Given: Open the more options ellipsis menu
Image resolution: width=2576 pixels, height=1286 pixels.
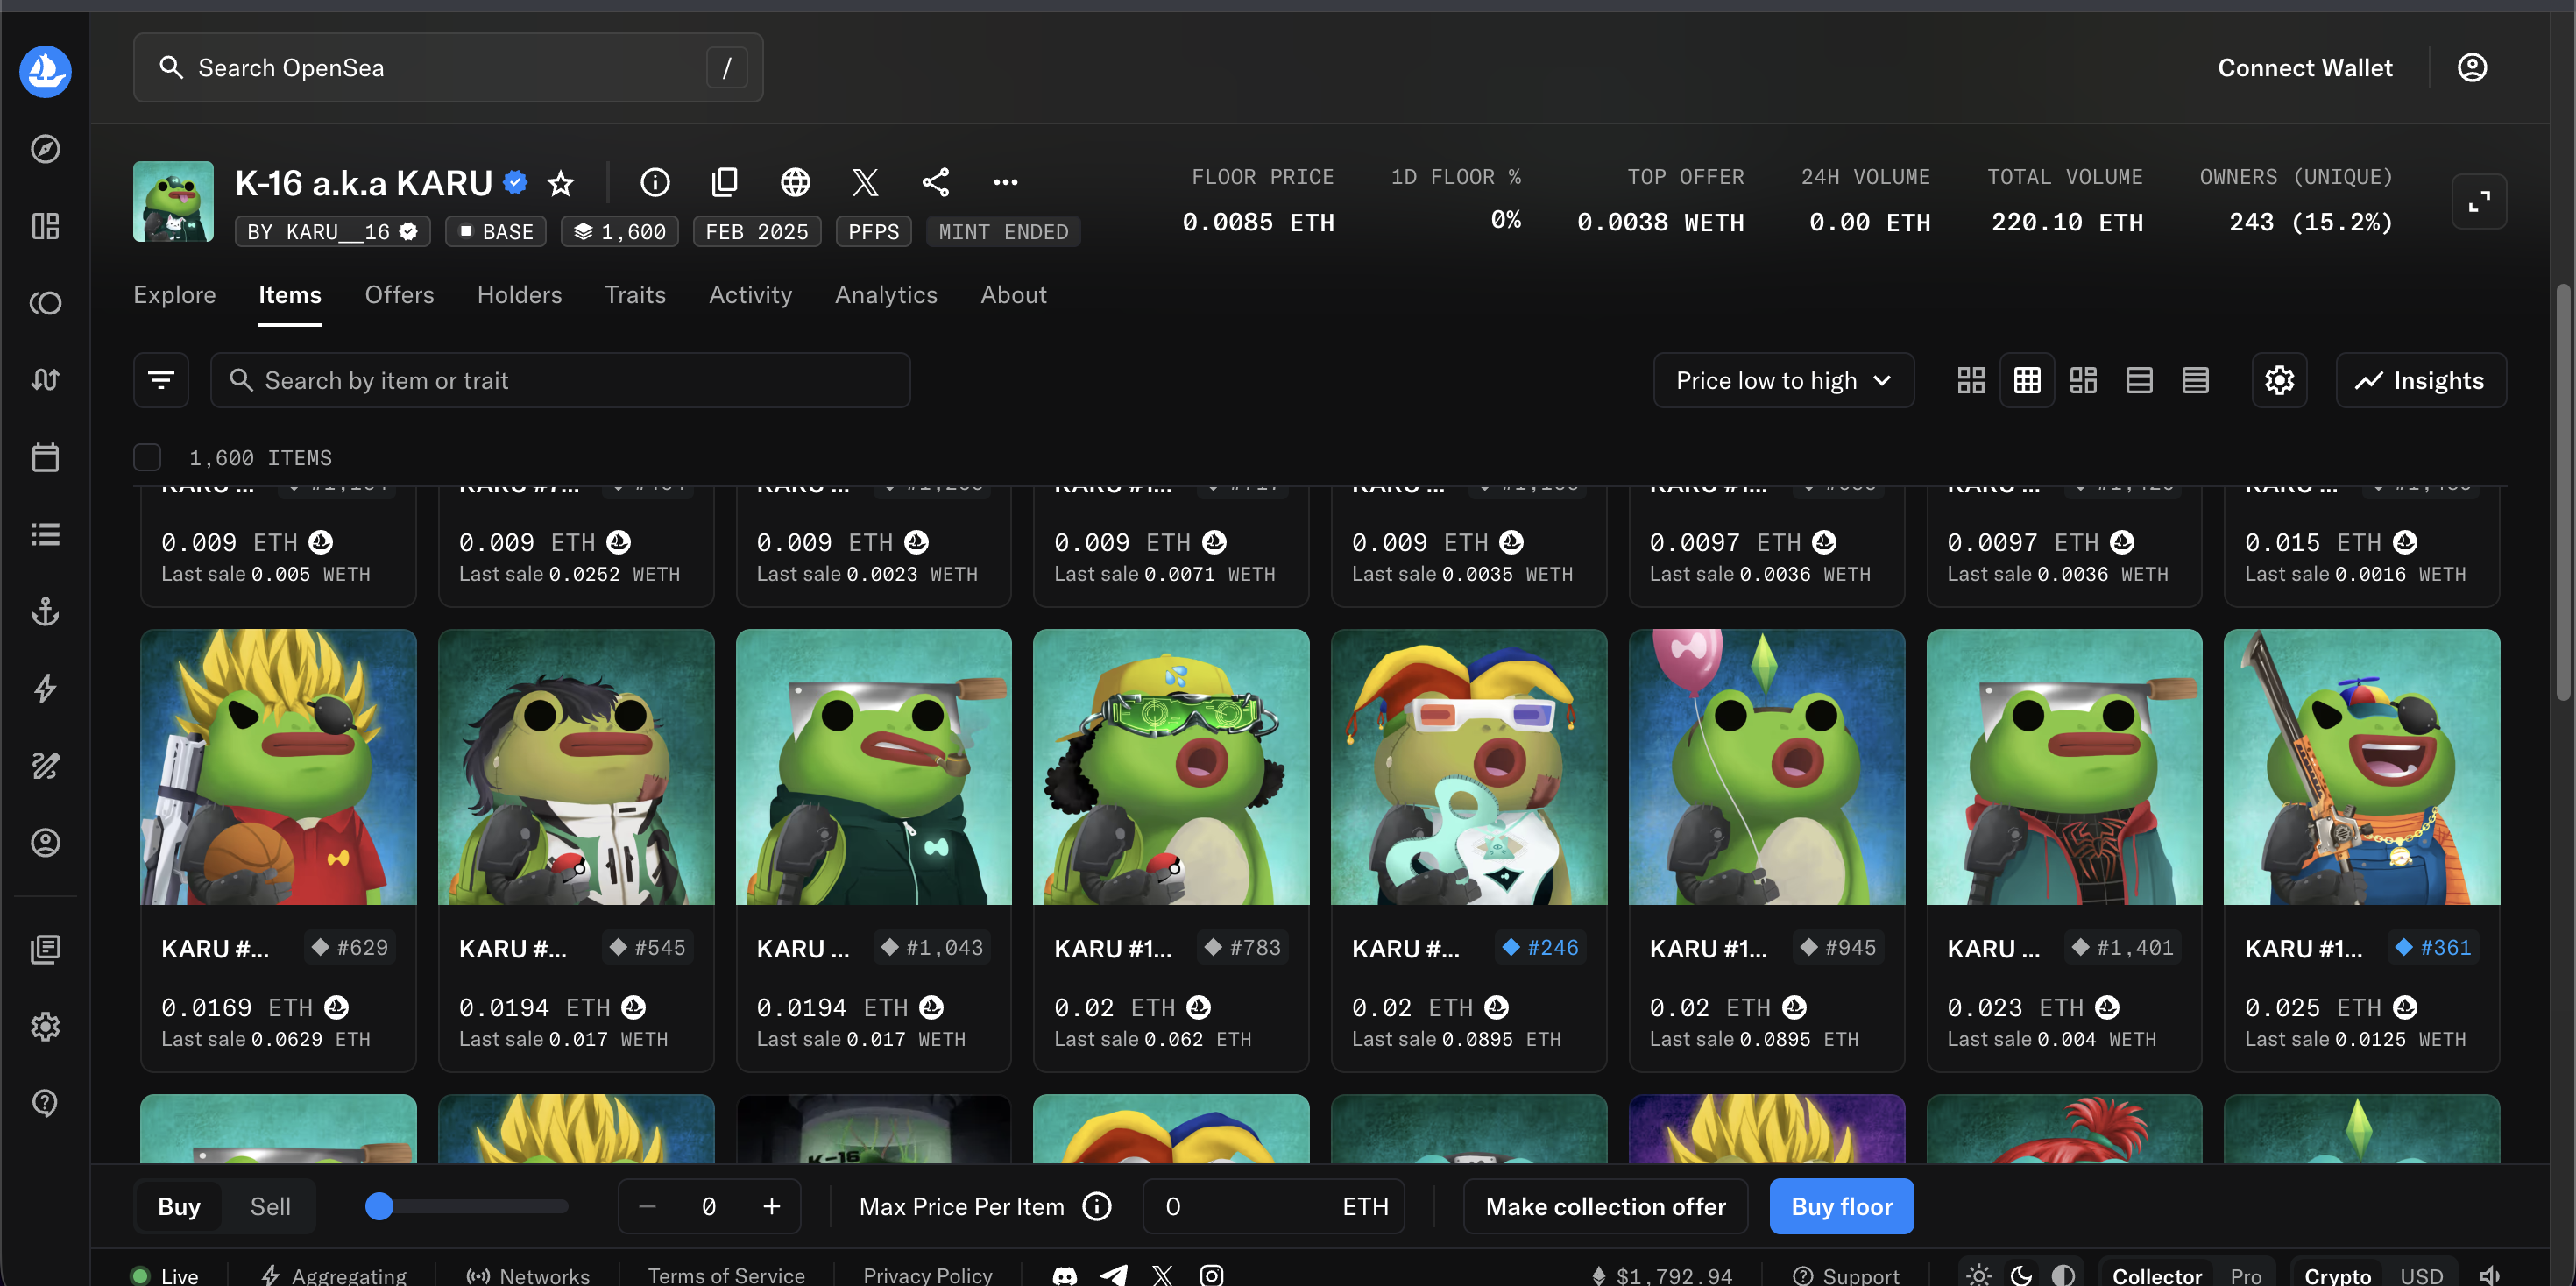Looking at the screenshot, I should coord(1005,182).
